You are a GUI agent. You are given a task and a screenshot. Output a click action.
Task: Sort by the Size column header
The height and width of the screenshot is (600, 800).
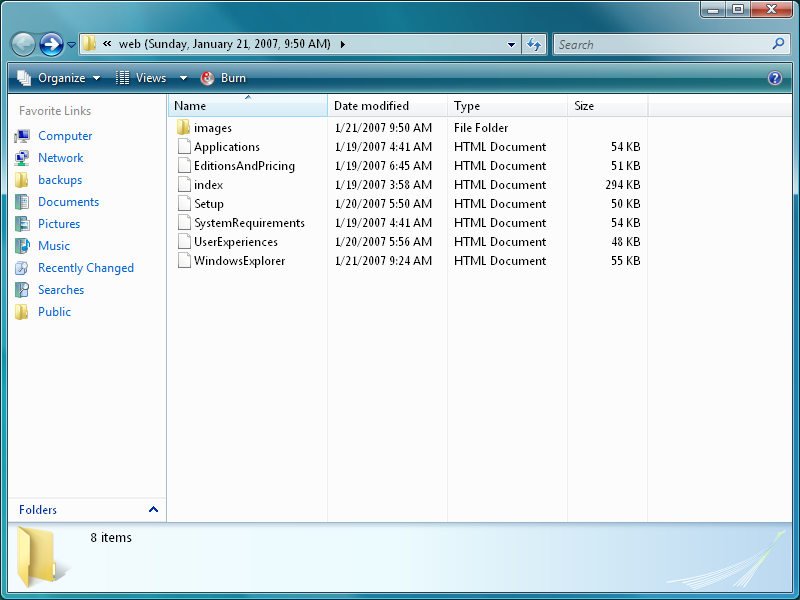[608, 106]
